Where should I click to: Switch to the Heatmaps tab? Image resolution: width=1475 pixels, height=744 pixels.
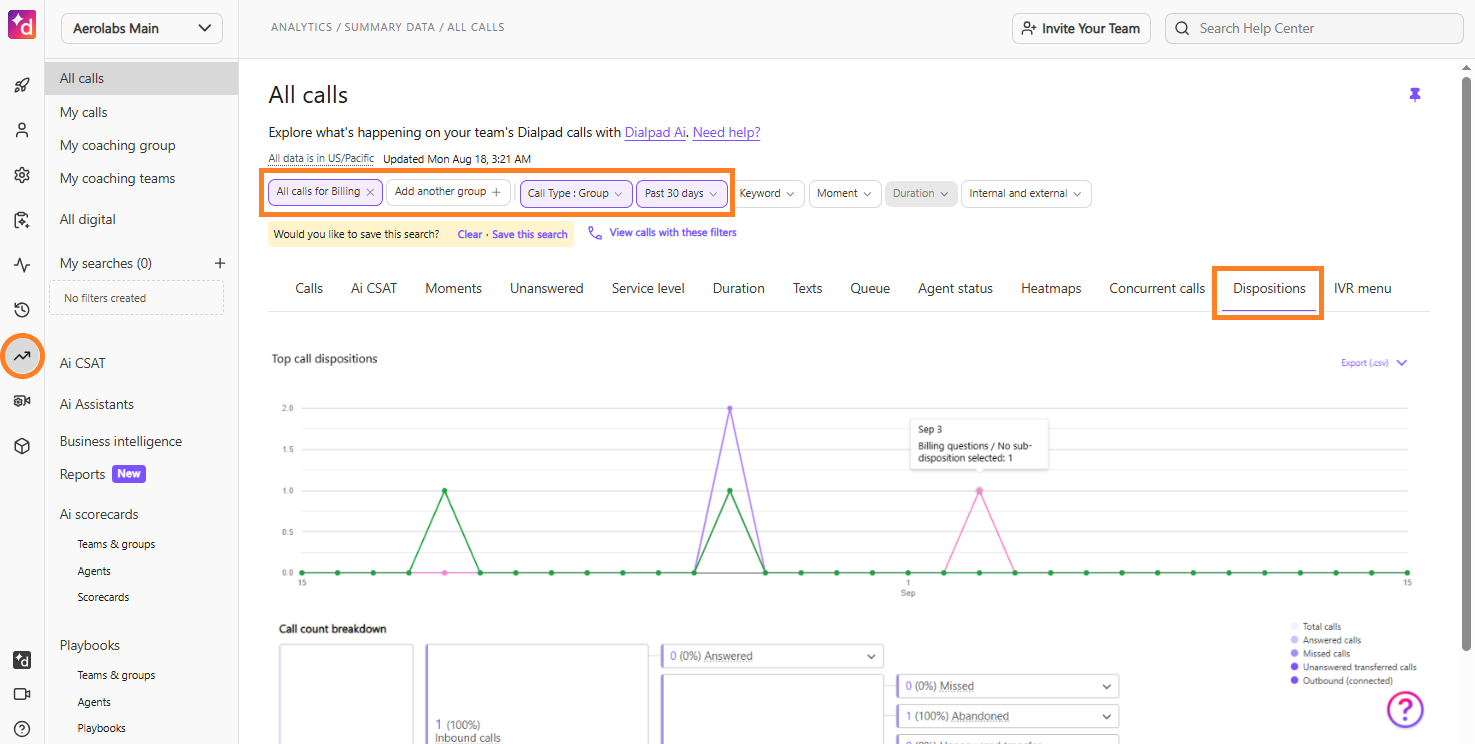coord(1051,288)
